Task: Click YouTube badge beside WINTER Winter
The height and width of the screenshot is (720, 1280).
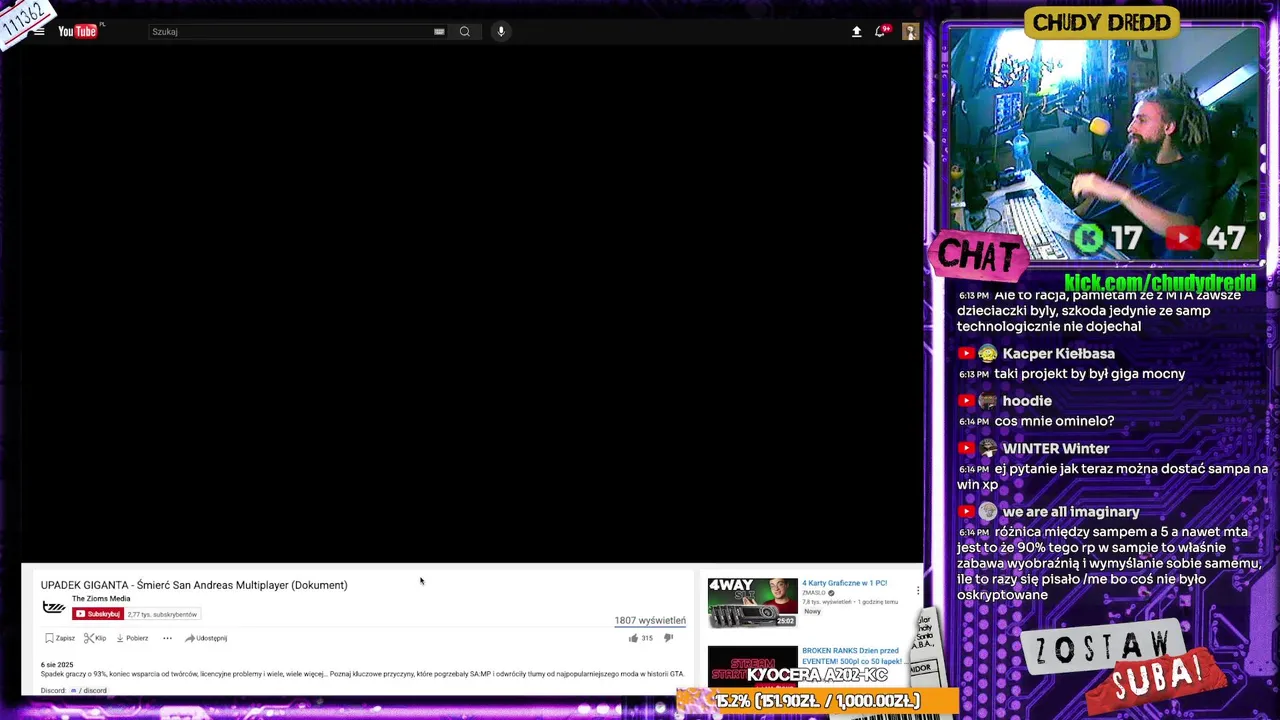Action: (966, 448)
